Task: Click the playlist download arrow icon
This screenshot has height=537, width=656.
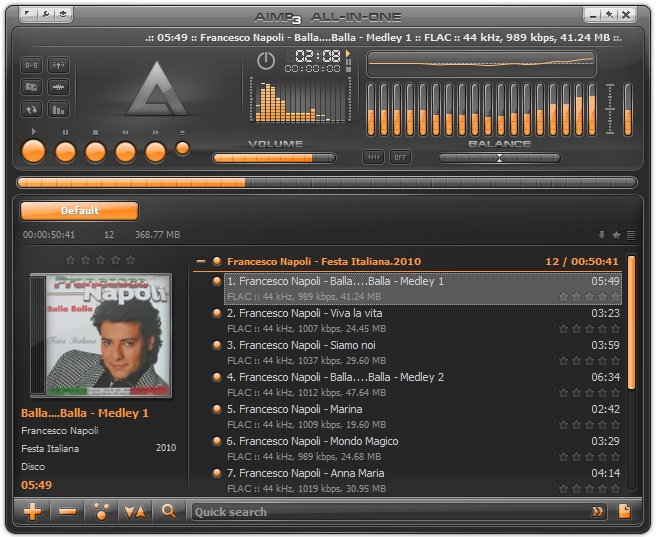Action: click(602, 235)
